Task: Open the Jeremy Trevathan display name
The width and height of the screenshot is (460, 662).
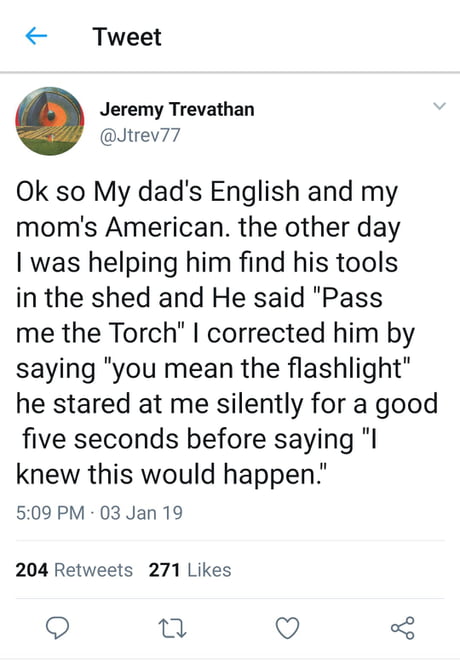Action: [x=177, y=109]
